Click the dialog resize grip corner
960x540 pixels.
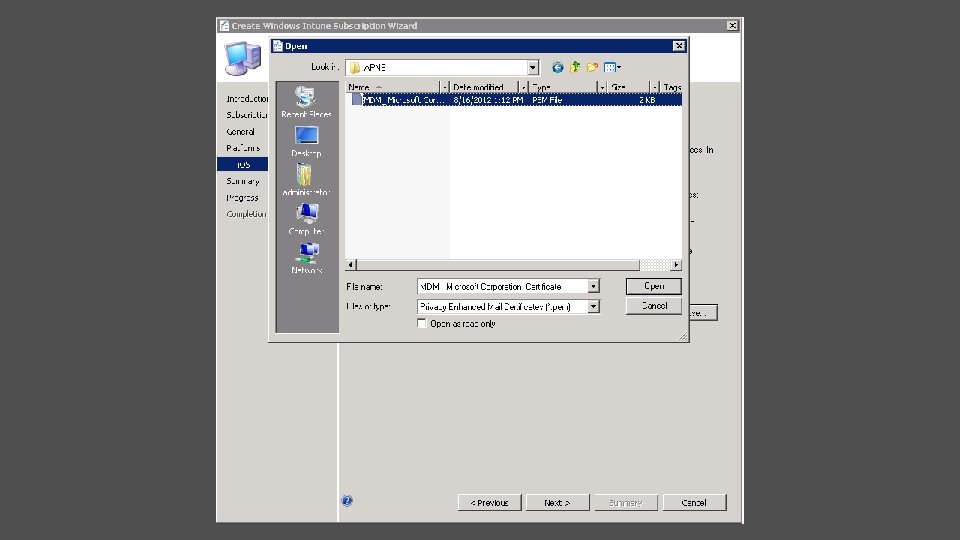(x=683, y=336)
